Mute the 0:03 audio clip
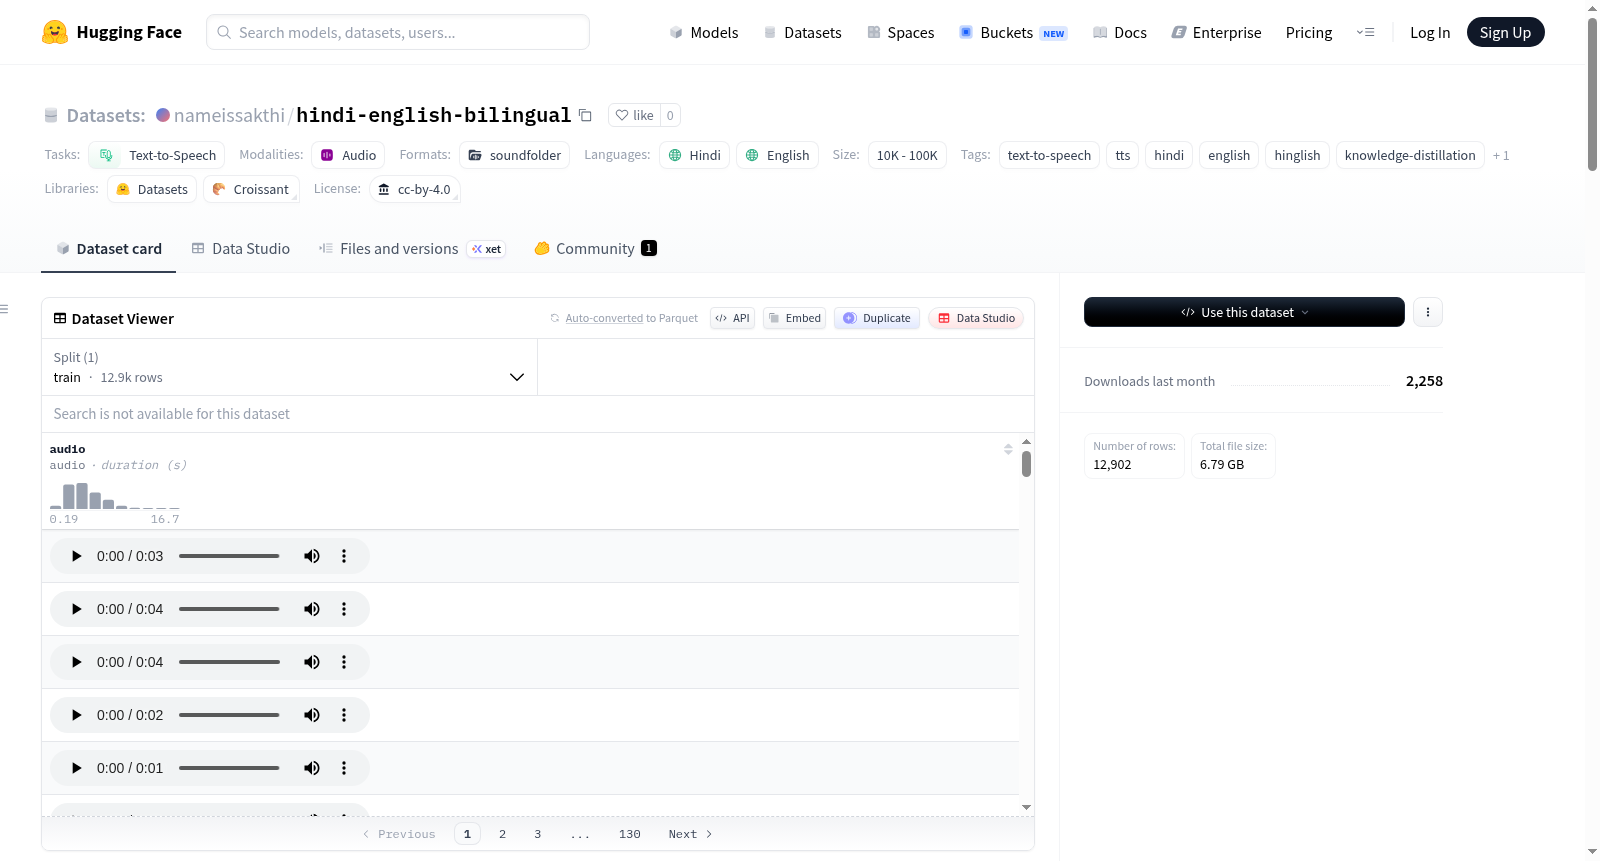The height and width of the screenshot is (861, 1600). (x=312, y=556)
